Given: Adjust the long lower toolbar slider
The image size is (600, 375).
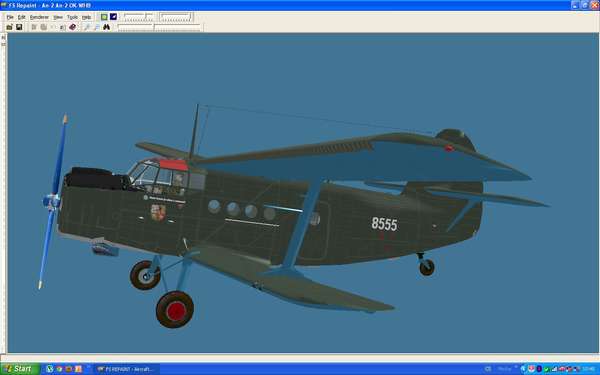Looking at the screenshot, I should (159, 27).
